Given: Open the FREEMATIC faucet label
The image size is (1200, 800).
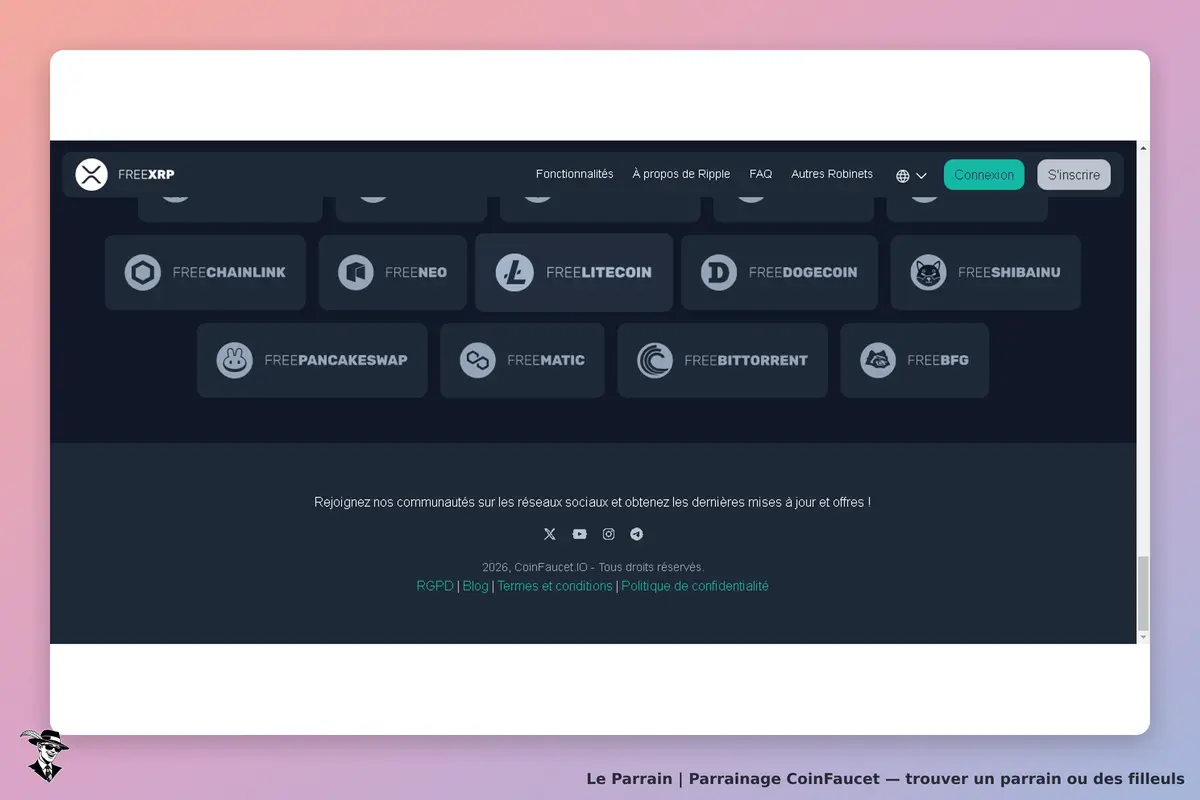Looking at the screenshot, I should [x=546, y=360].
